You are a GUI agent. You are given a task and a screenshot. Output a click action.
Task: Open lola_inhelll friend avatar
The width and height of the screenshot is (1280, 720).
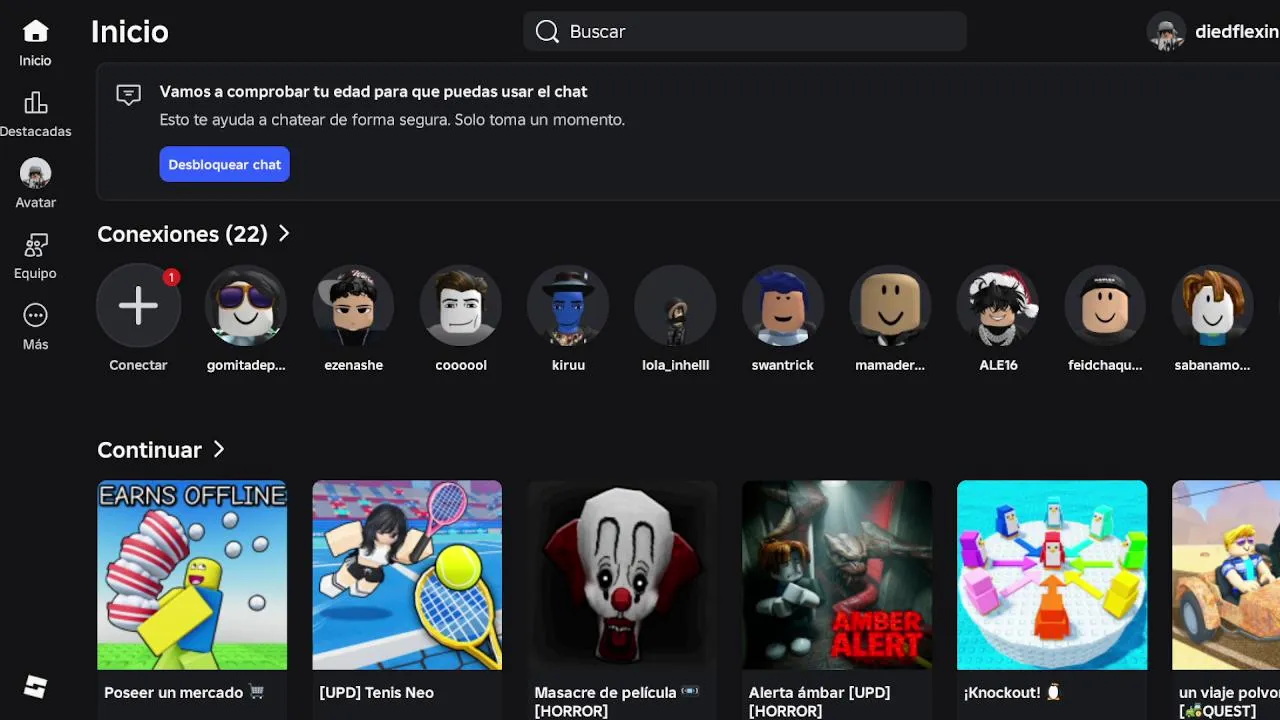(x=676, y=306)
